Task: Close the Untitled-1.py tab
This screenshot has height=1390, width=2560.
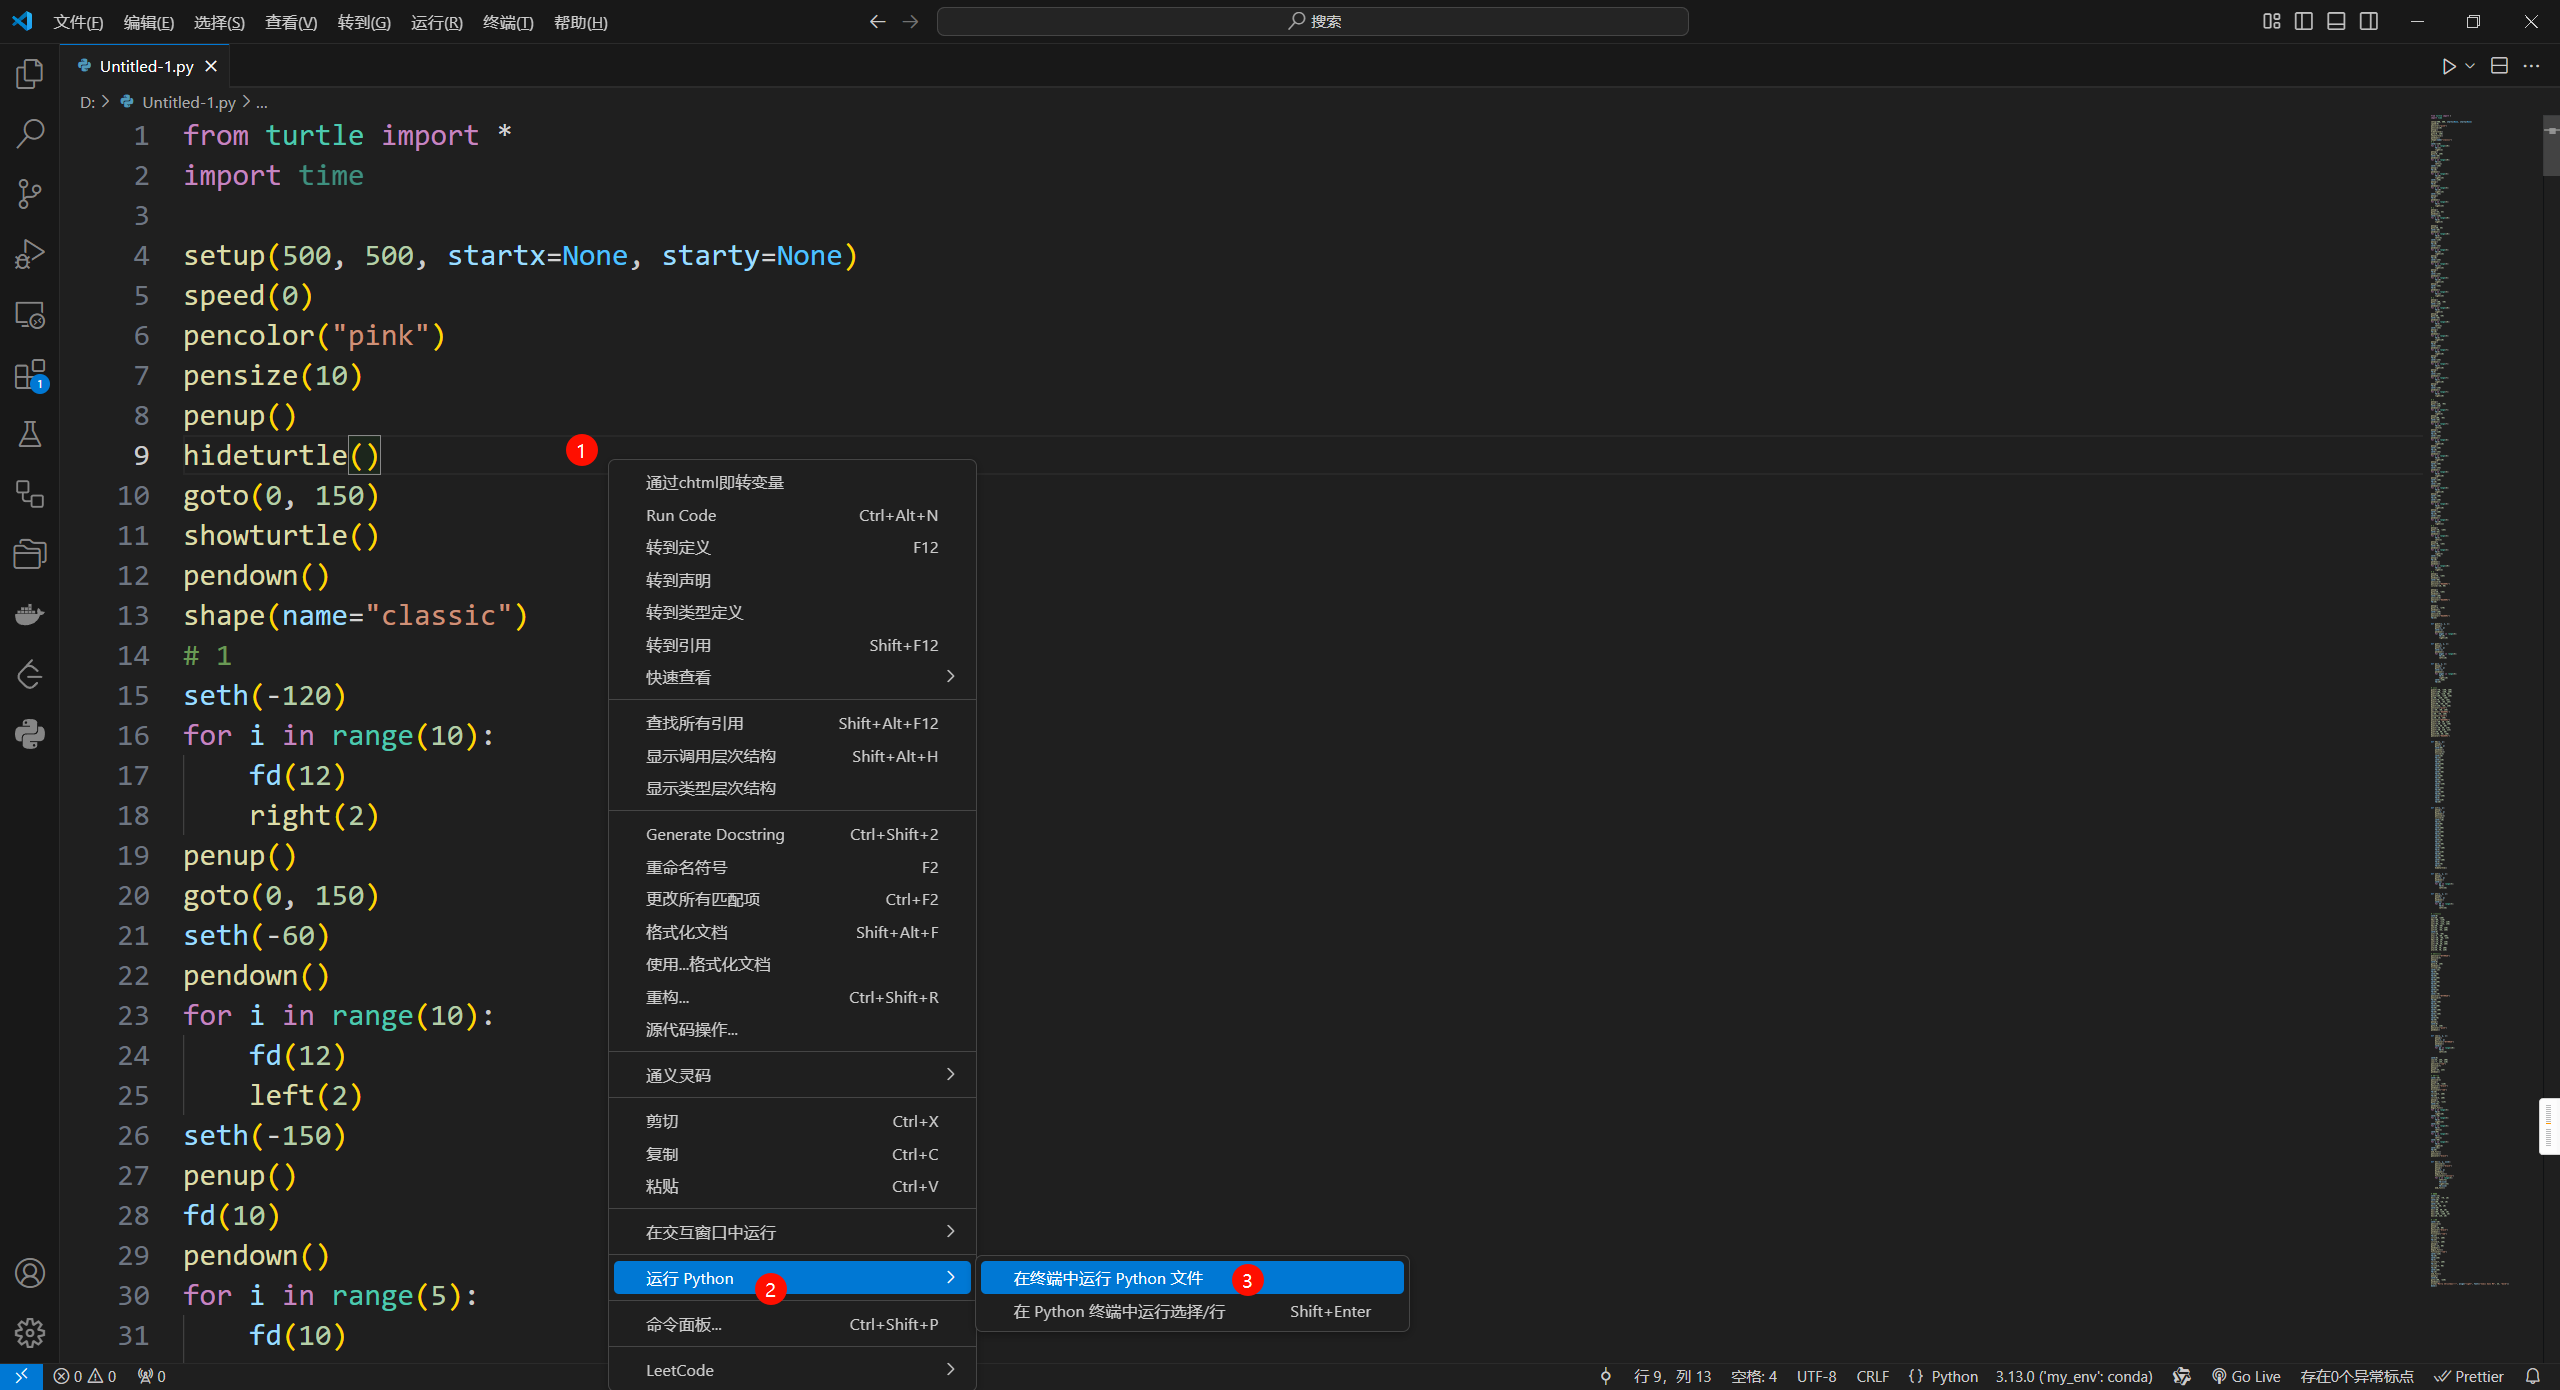Action: coord(211,66)
